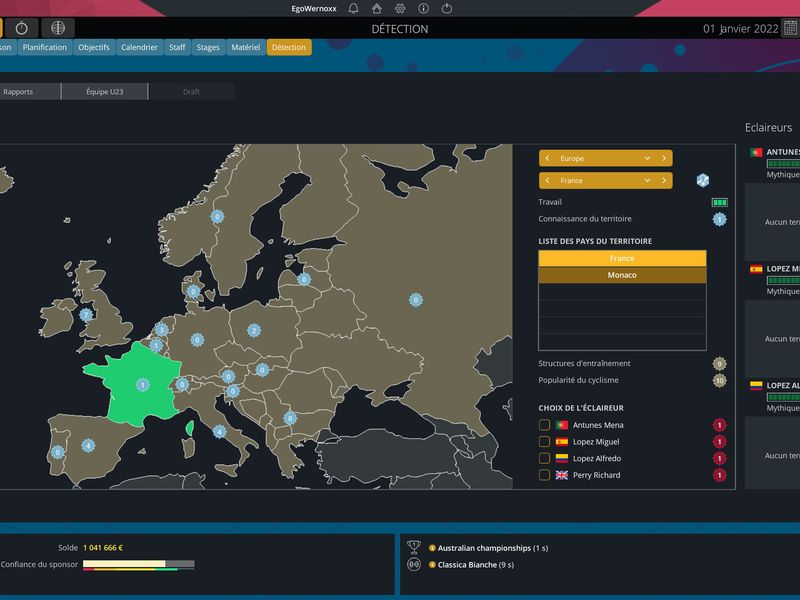
Task: Open the notifications bell icon
Action: coord(353,8)
